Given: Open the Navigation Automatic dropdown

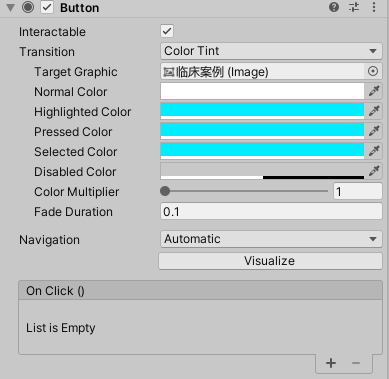Looking at the screenshot, I should tap(271, 239).
